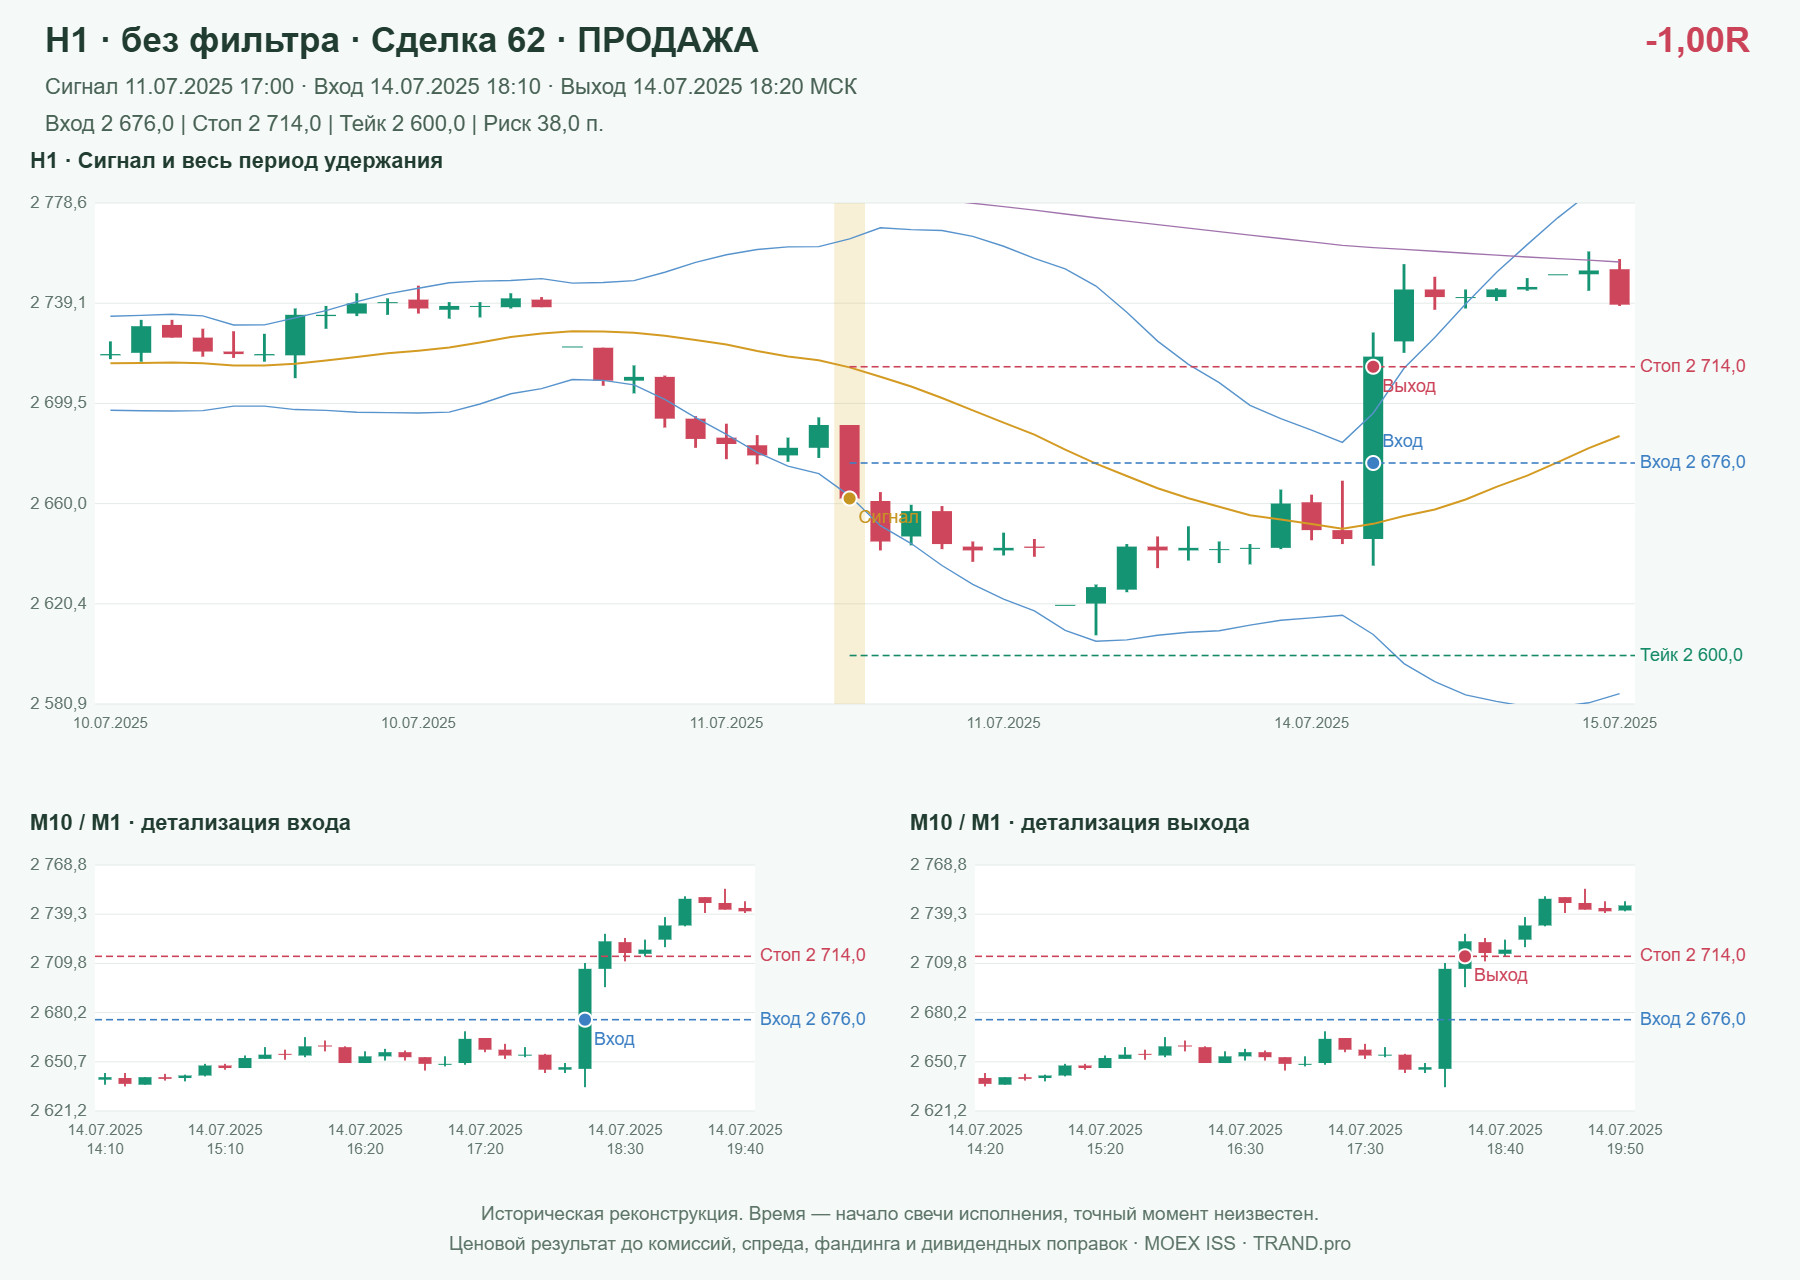Click the signal/entry/exit timestamp line
This screenshot has width=1800, height=1280.
451,87
